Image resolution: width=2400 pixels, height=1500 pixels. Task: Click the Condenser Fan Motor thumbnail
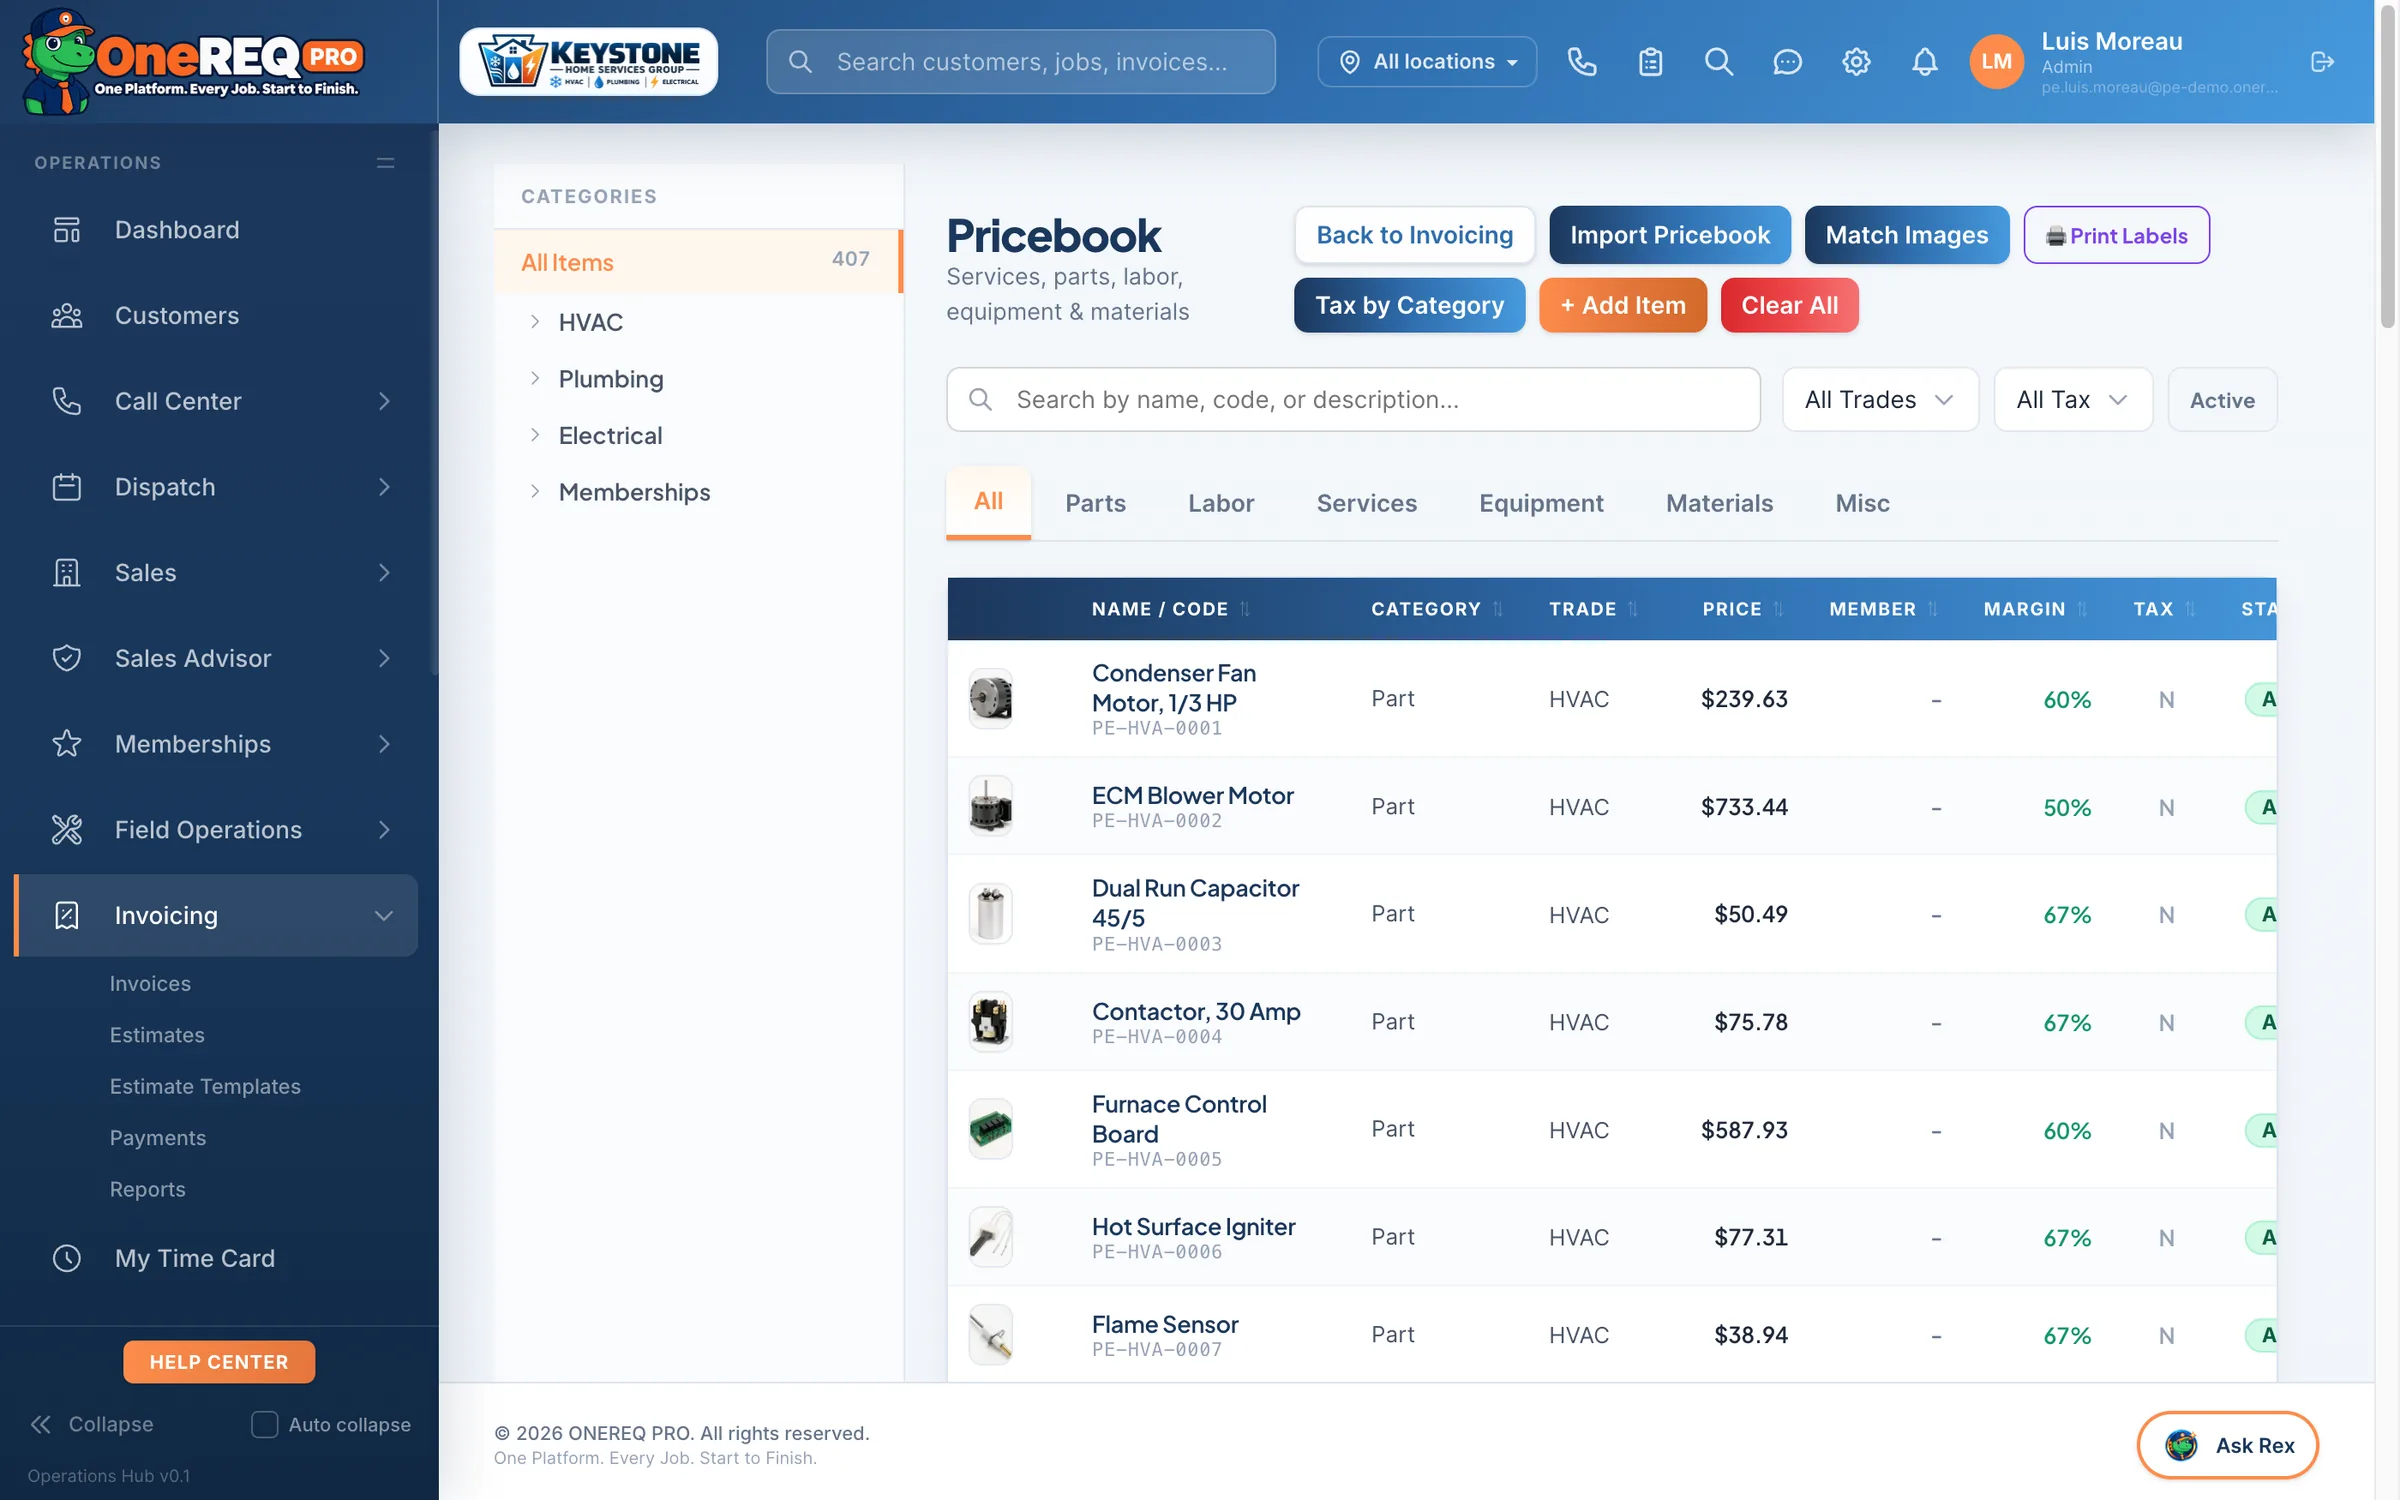point(990,698)
